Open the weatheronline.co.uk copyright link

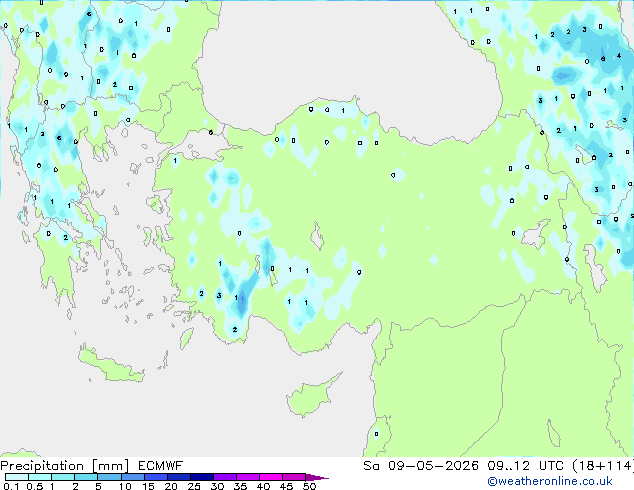click(549, 481)
